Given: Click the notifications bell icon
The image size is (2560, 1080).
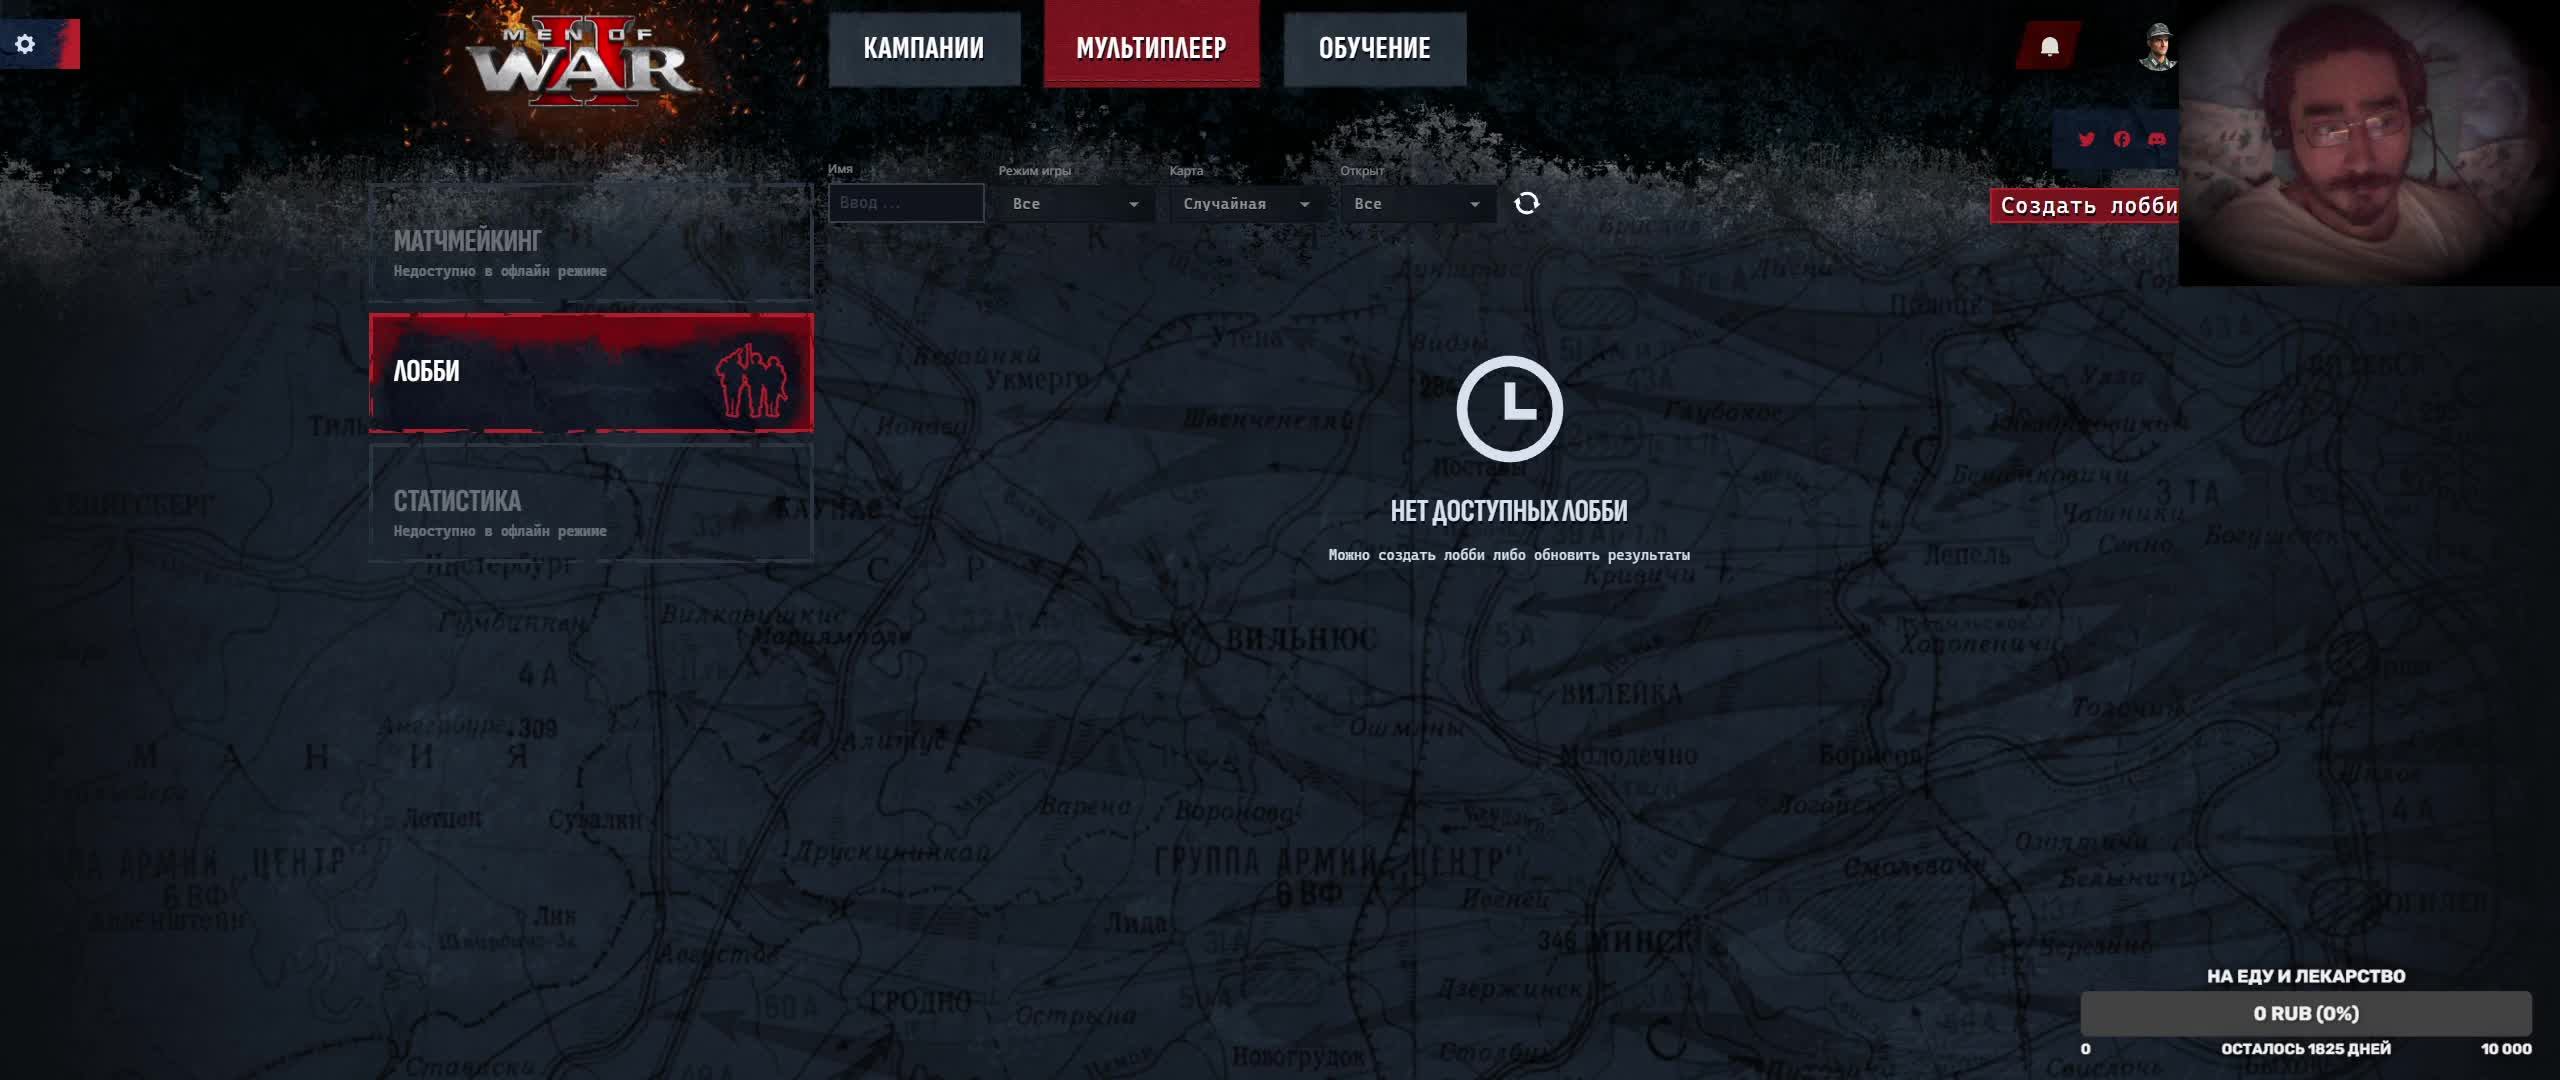Looking at the screenshot, I should 2049,47.
